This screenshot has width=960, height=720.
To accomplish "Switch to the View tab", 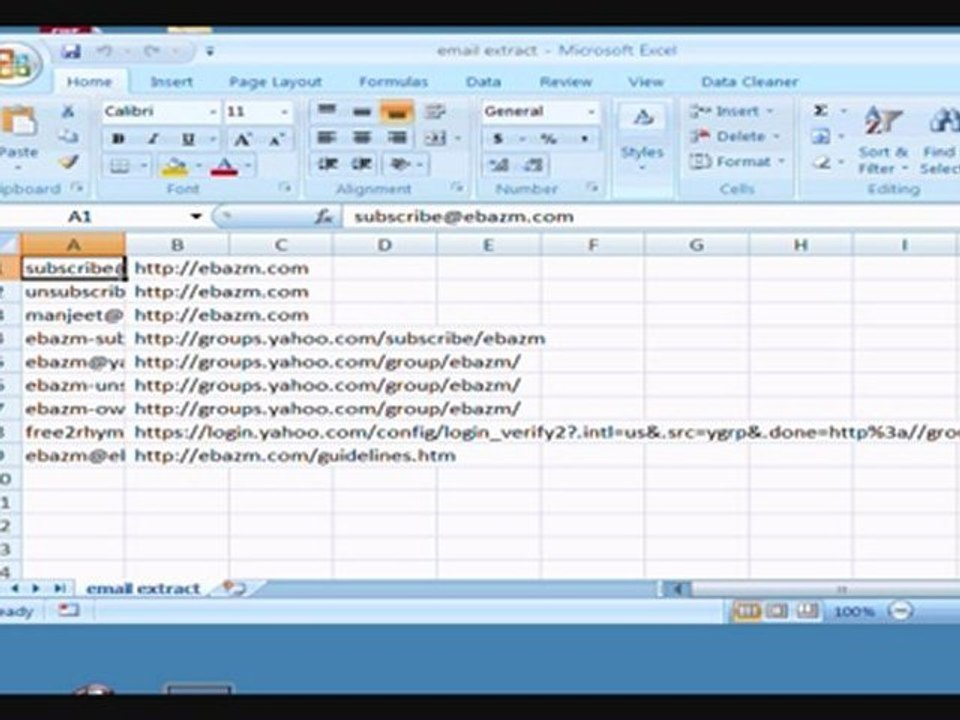I will click(646, 82).
